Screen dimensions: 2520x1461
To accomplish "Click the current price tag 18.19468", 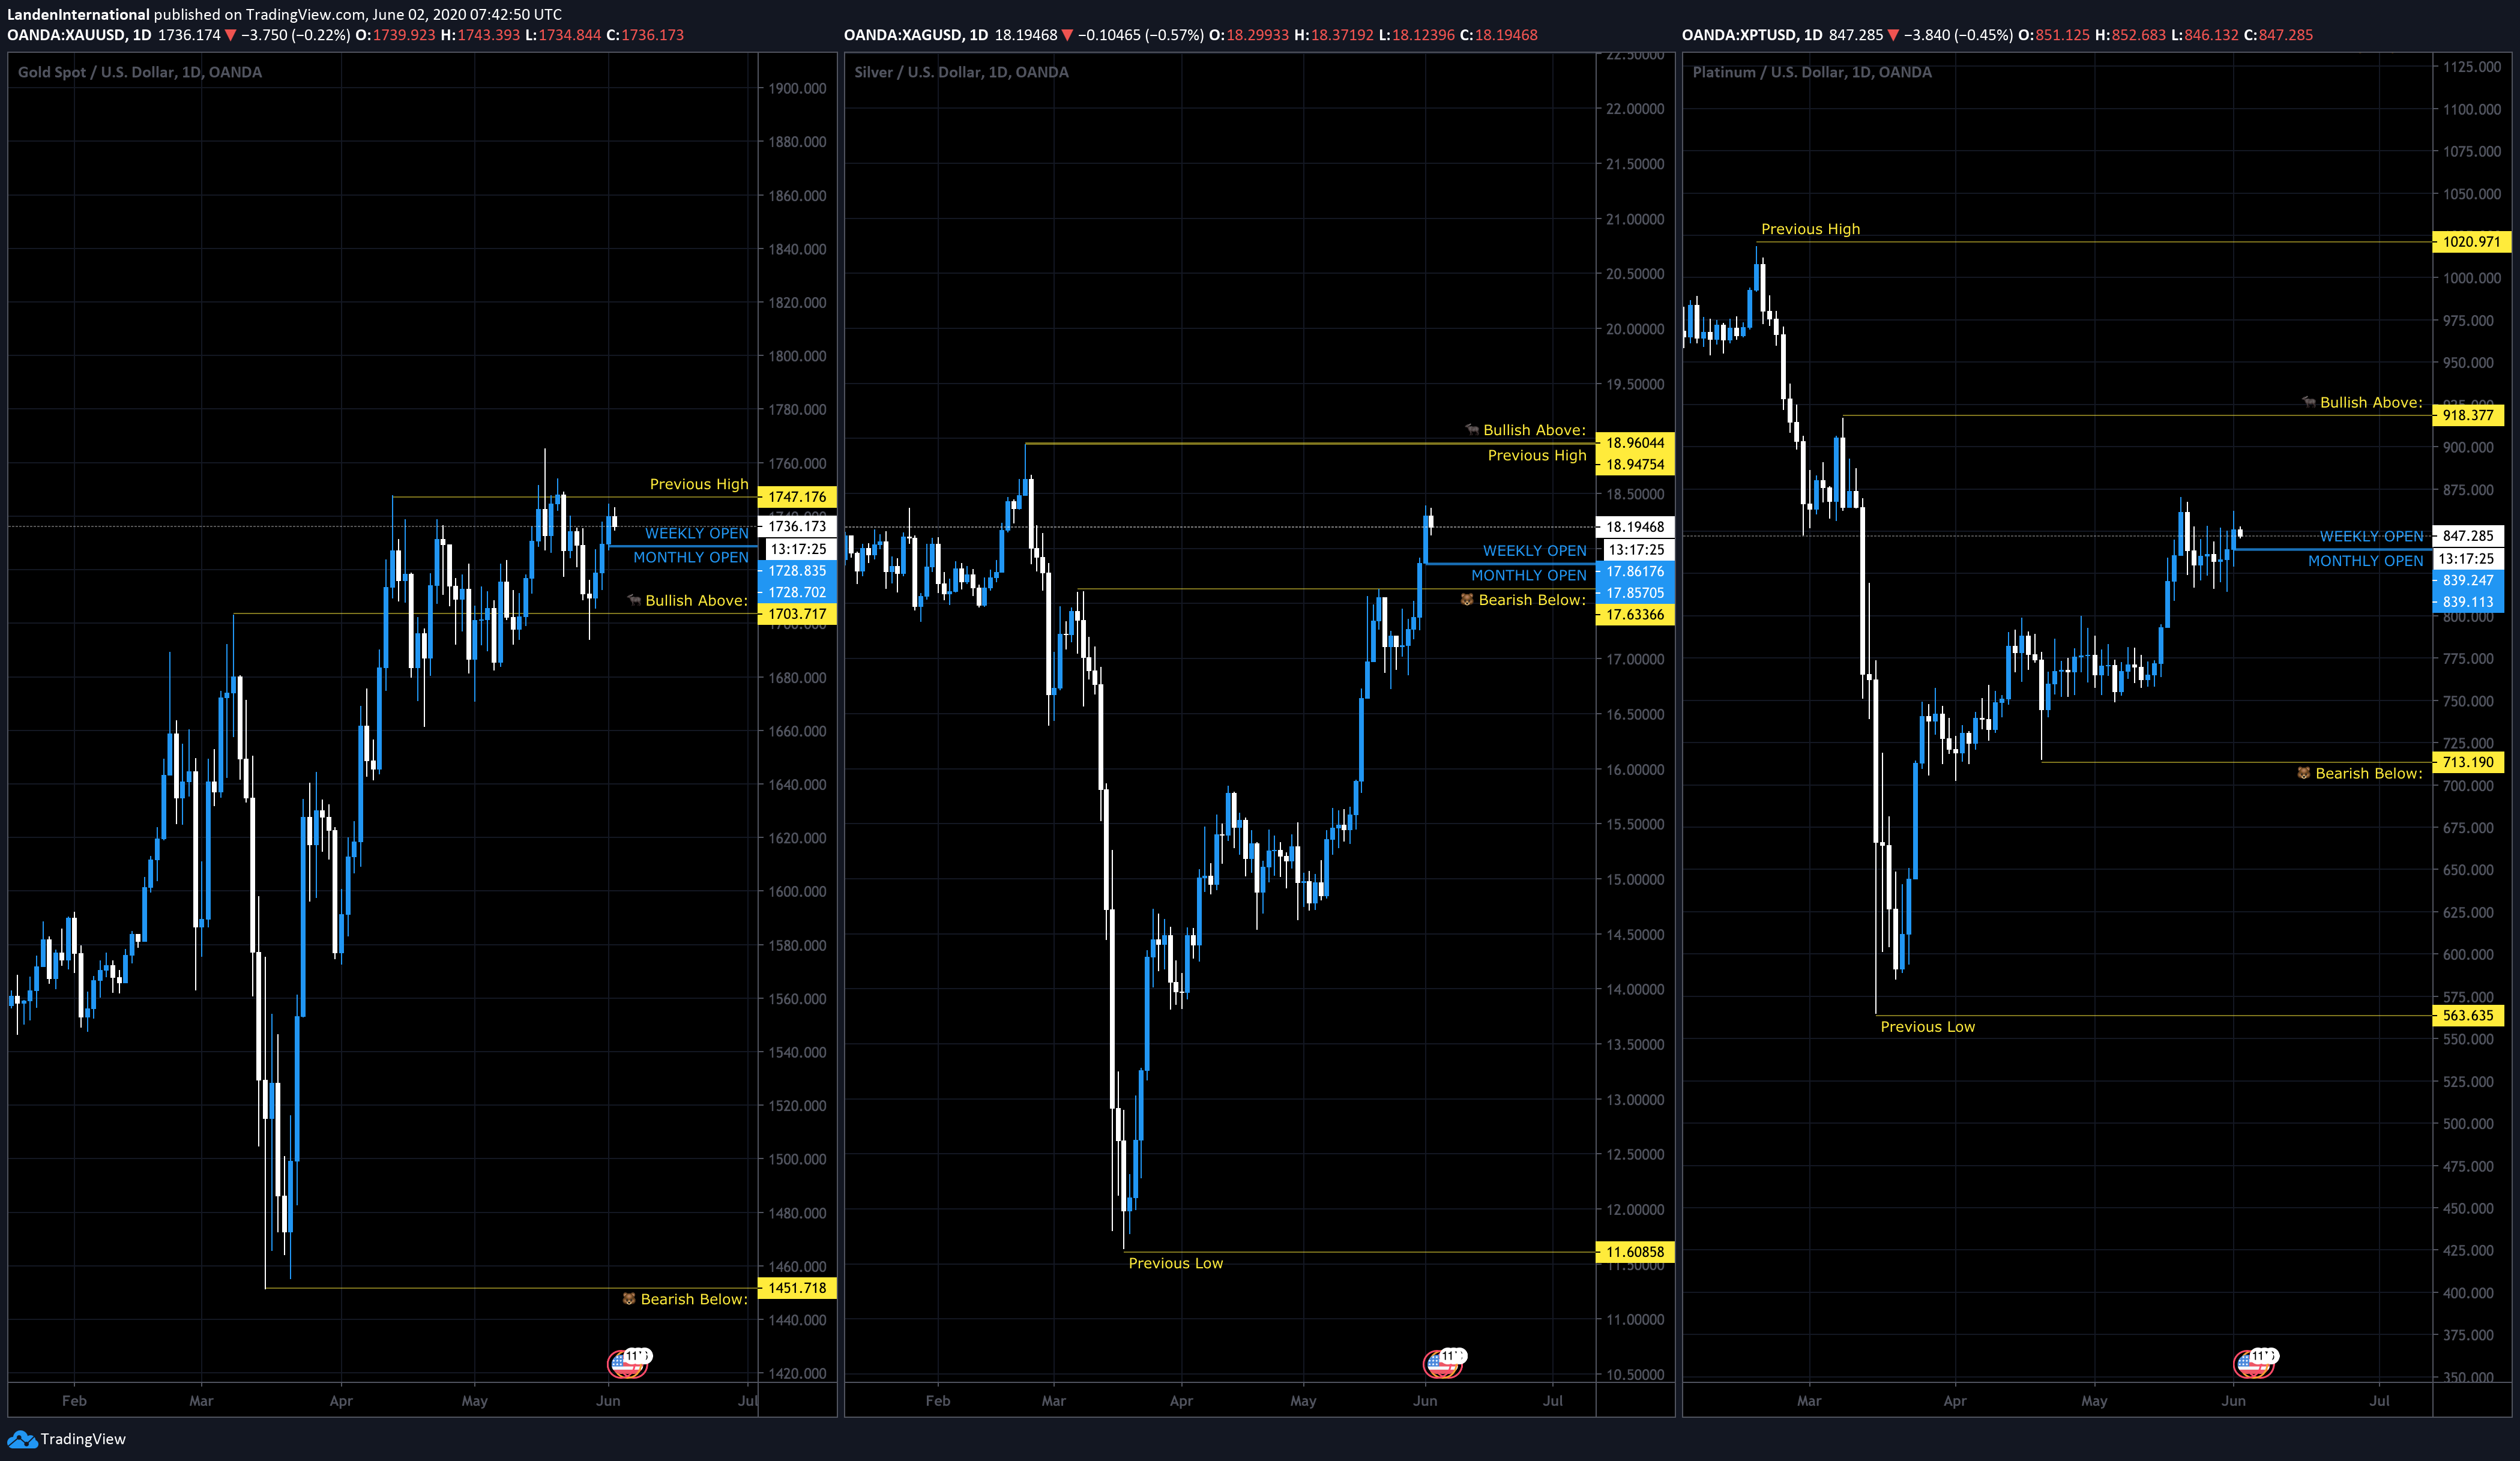I will click(1635, 527).
